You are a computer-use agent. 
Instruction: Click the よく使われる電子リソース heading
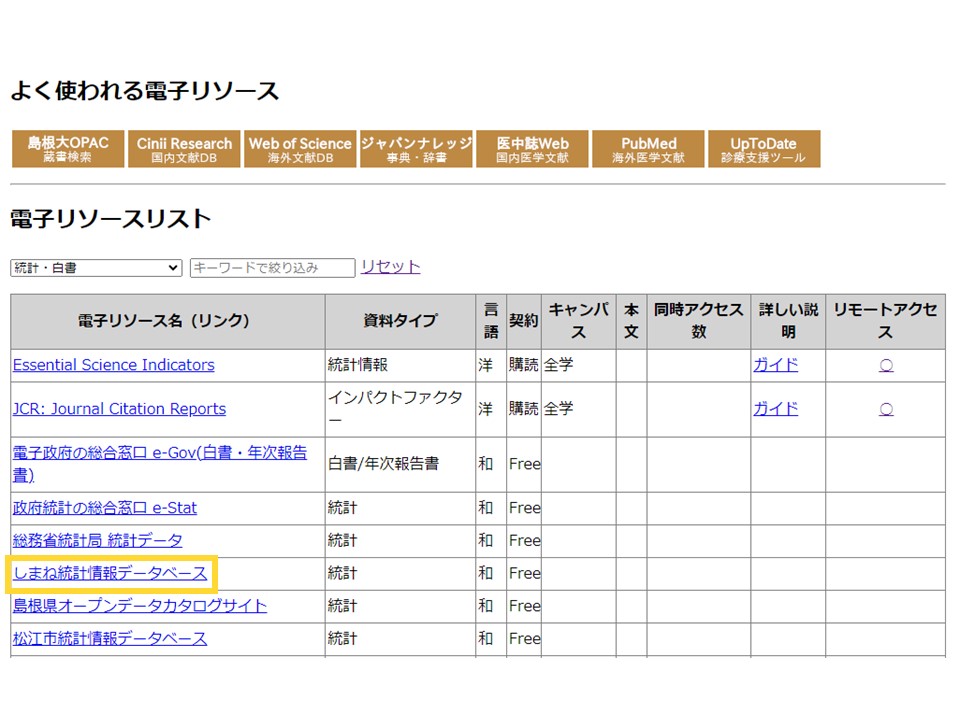(145, 91)
